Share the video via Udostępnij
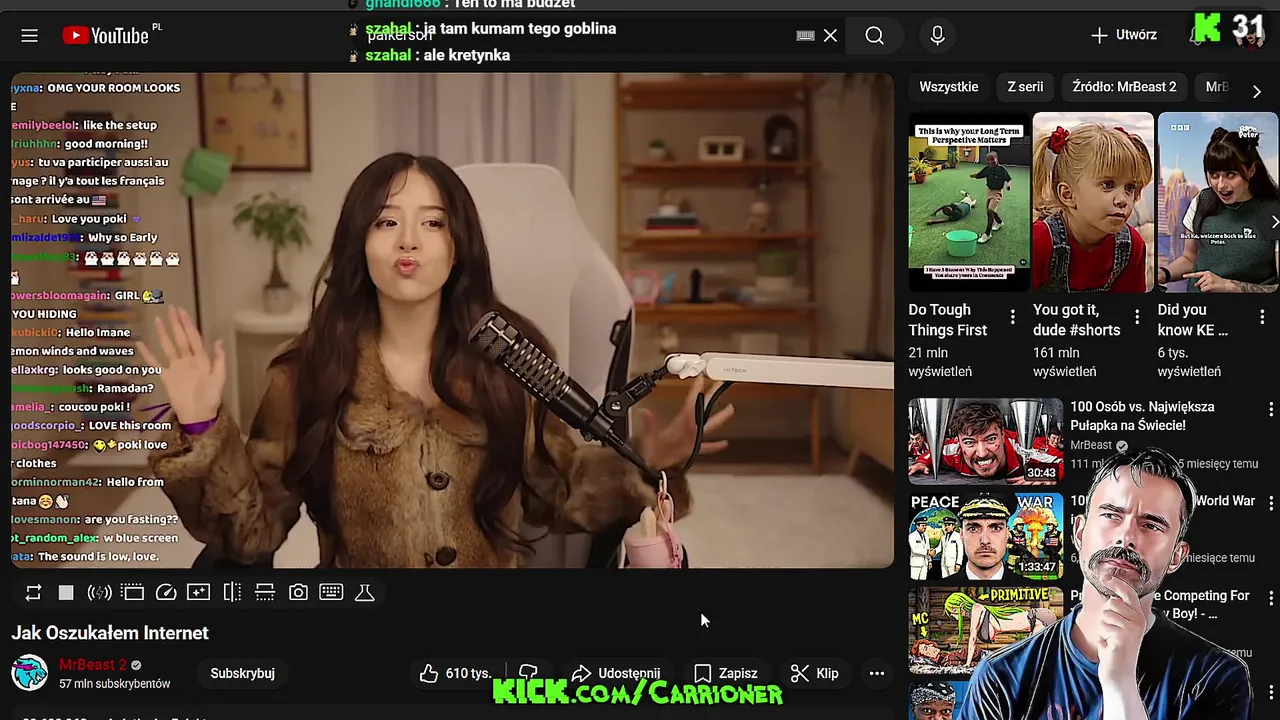This screenshot has height=720, width=1280. coord(615,673)
